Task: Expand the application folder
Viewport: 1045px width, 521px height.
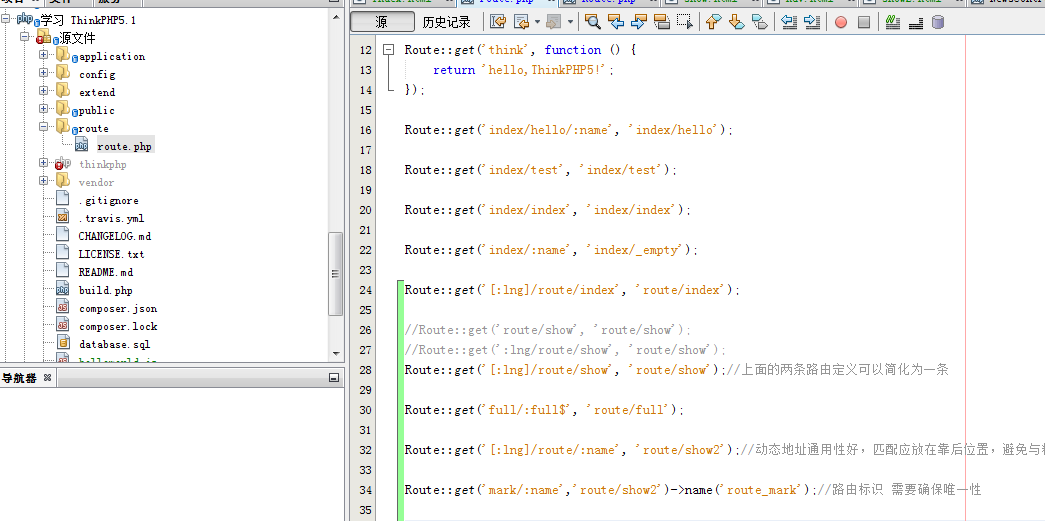Action: pyautogui.click(x=44, y=55)
